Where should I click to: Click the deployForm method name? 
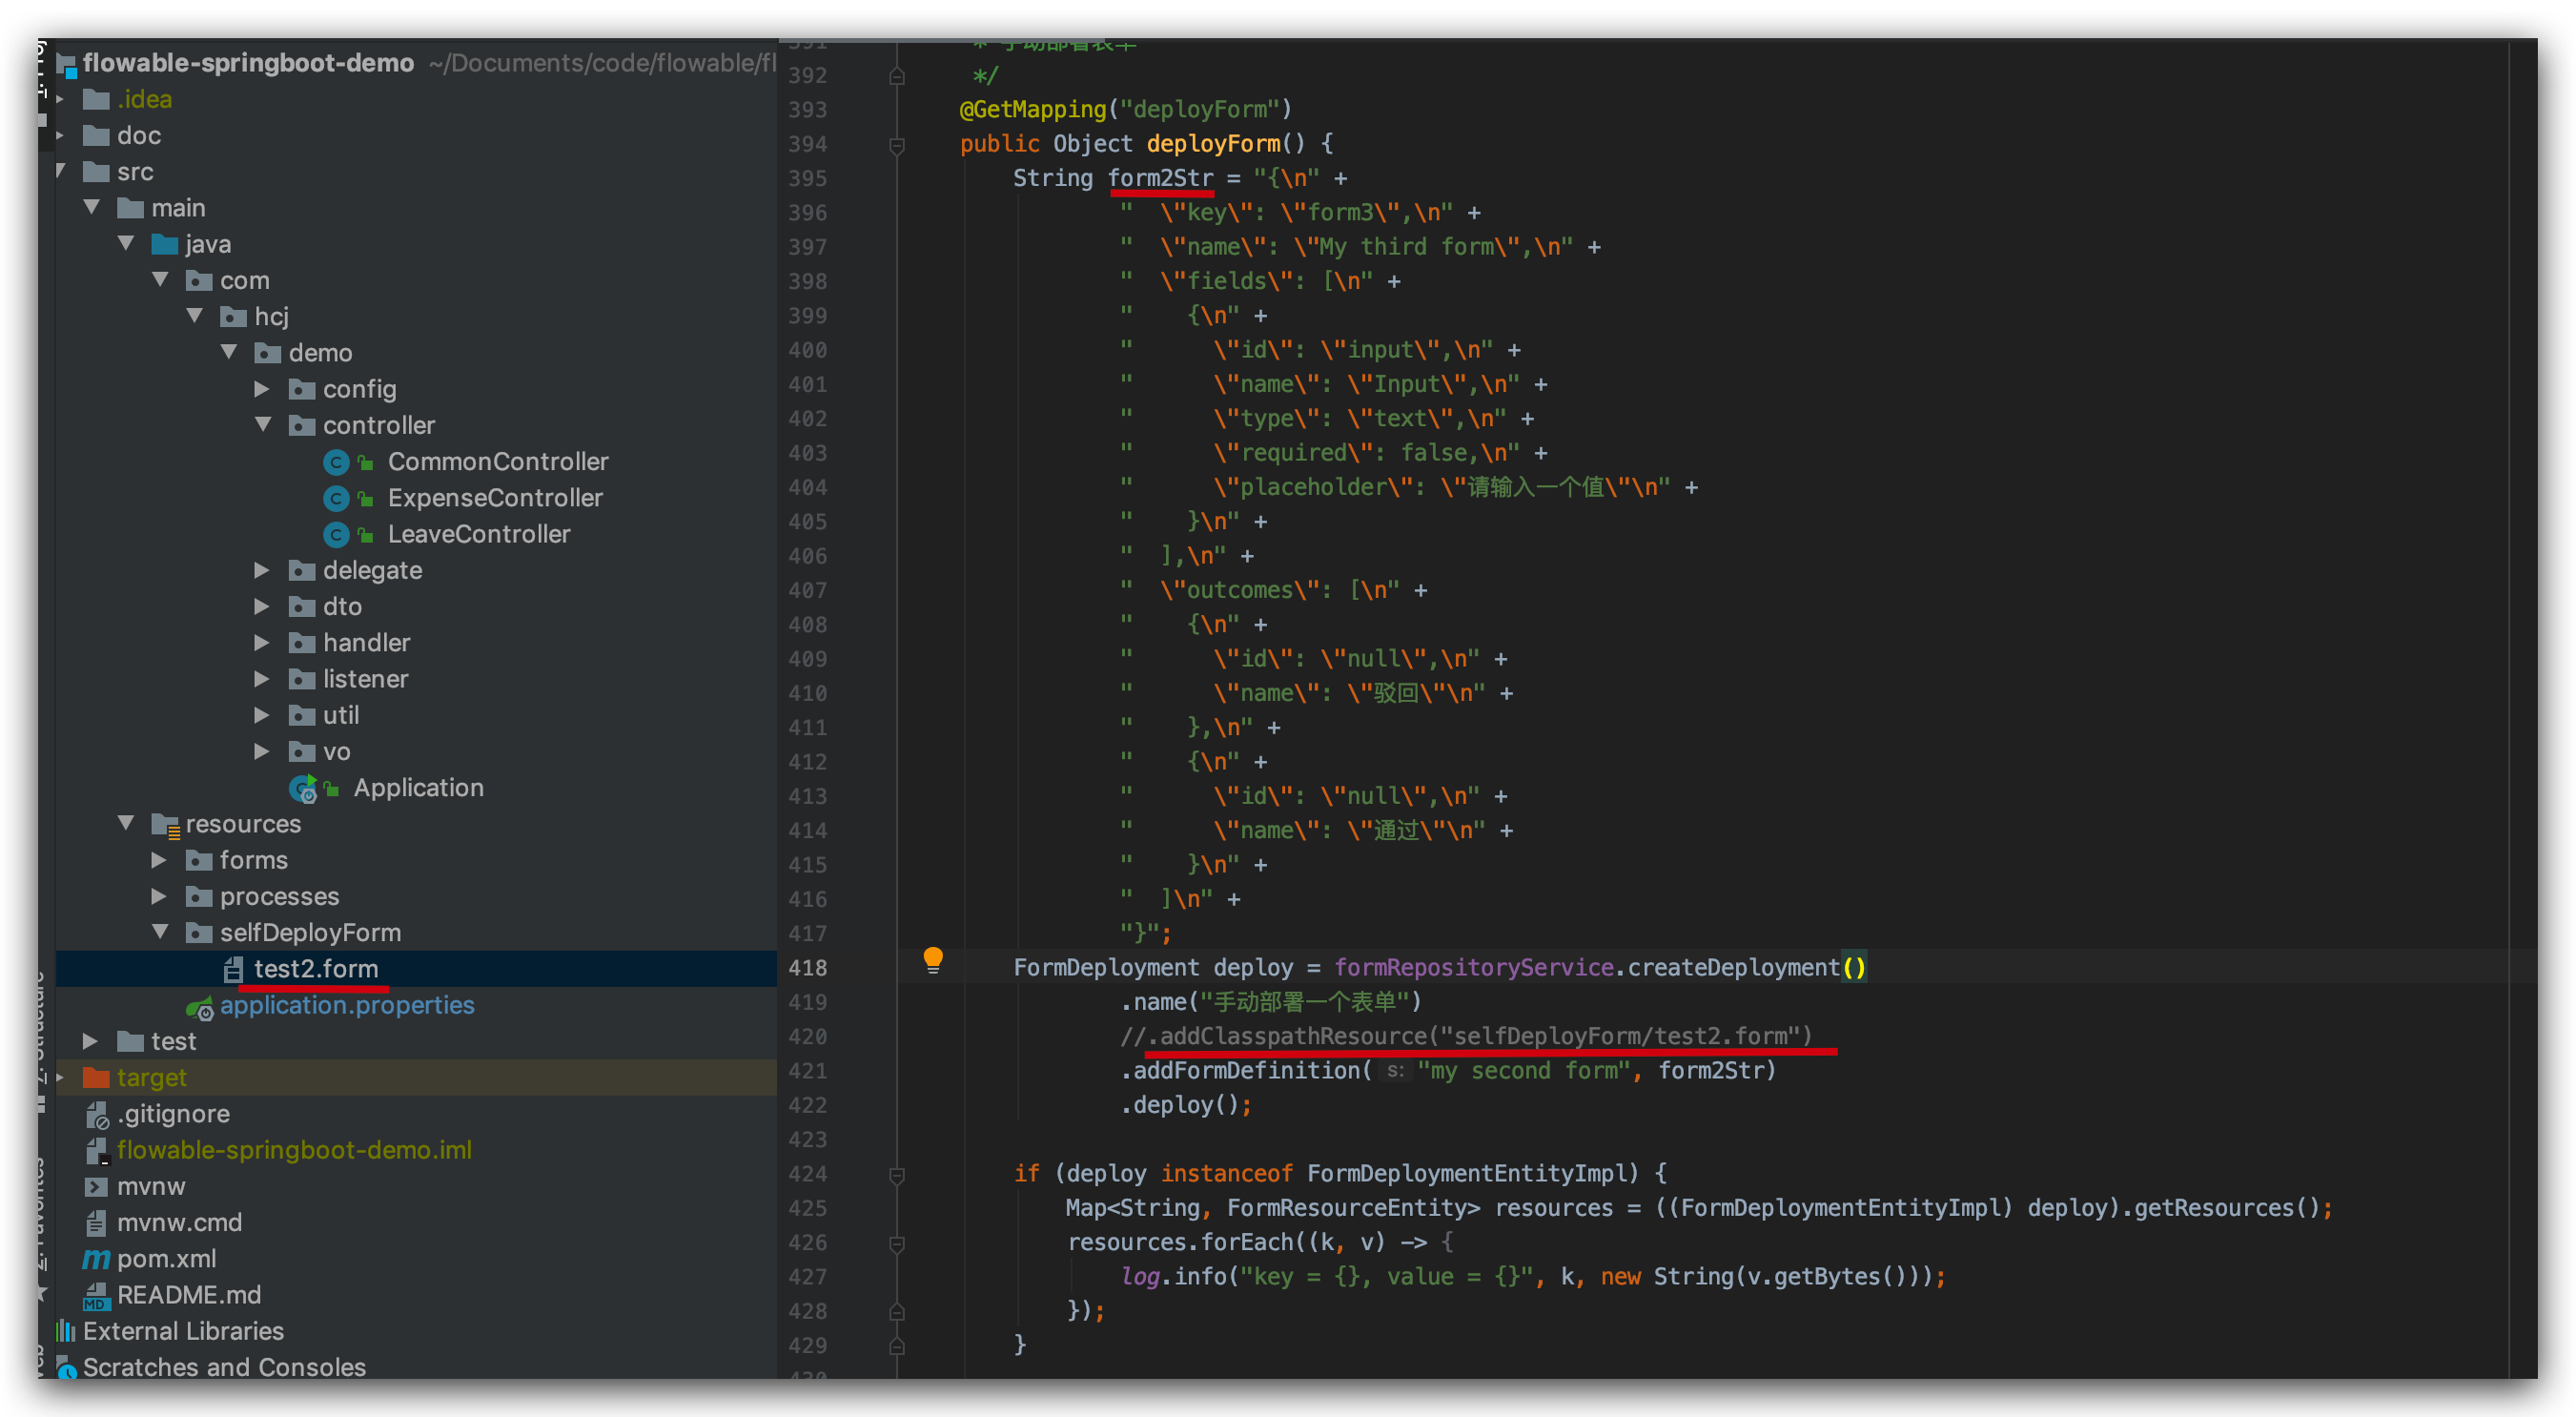pos(1213,143)
